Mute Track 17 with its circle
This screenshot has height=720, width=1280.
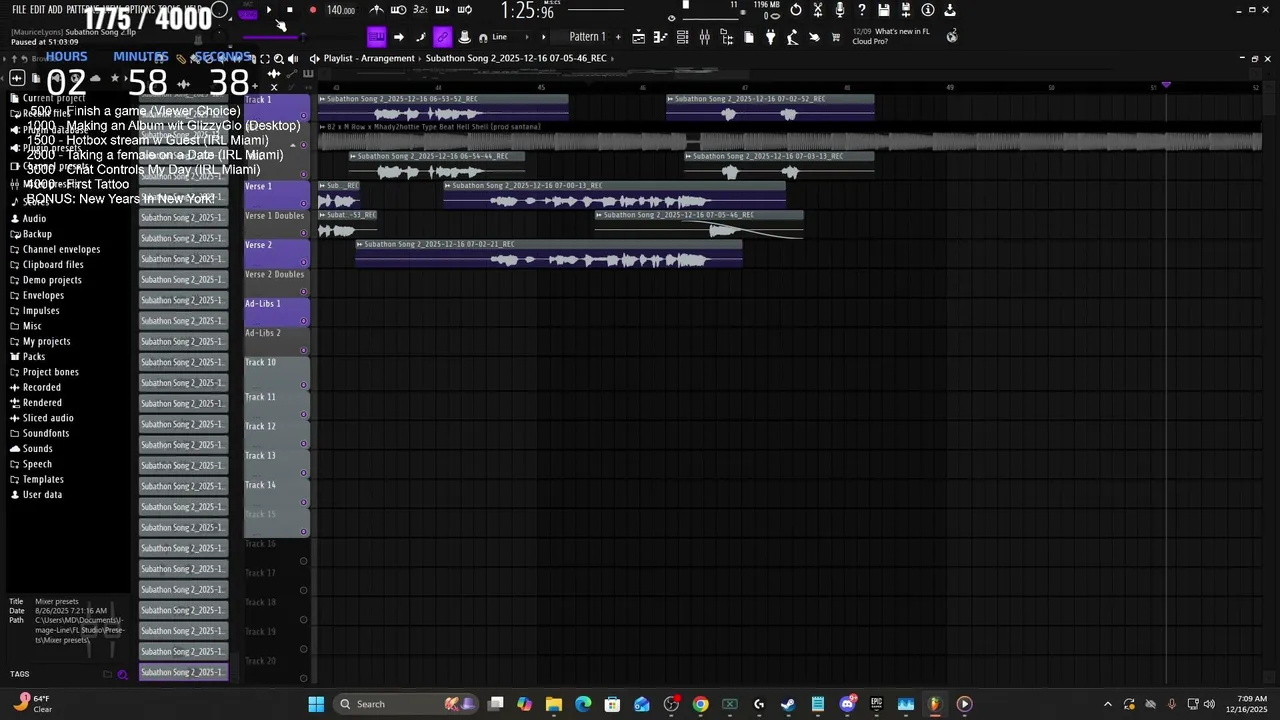pyautogui.click(x=303, y=590)
